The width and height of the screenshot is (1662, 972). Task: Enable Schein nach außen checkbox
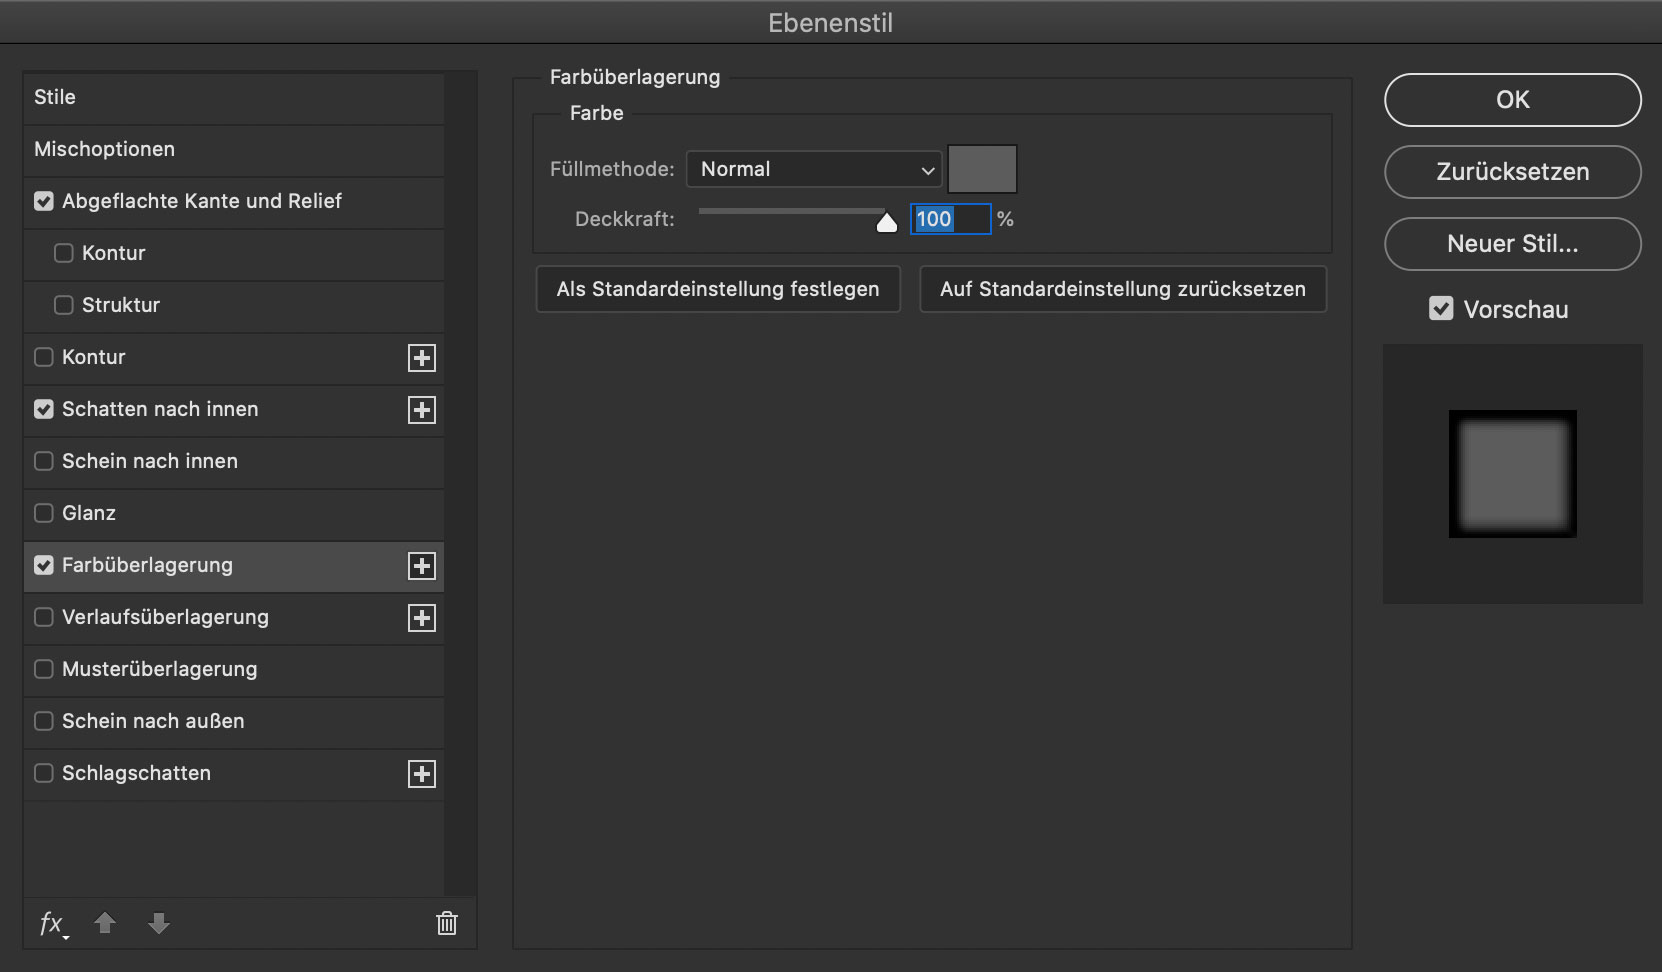pos(44,721)
